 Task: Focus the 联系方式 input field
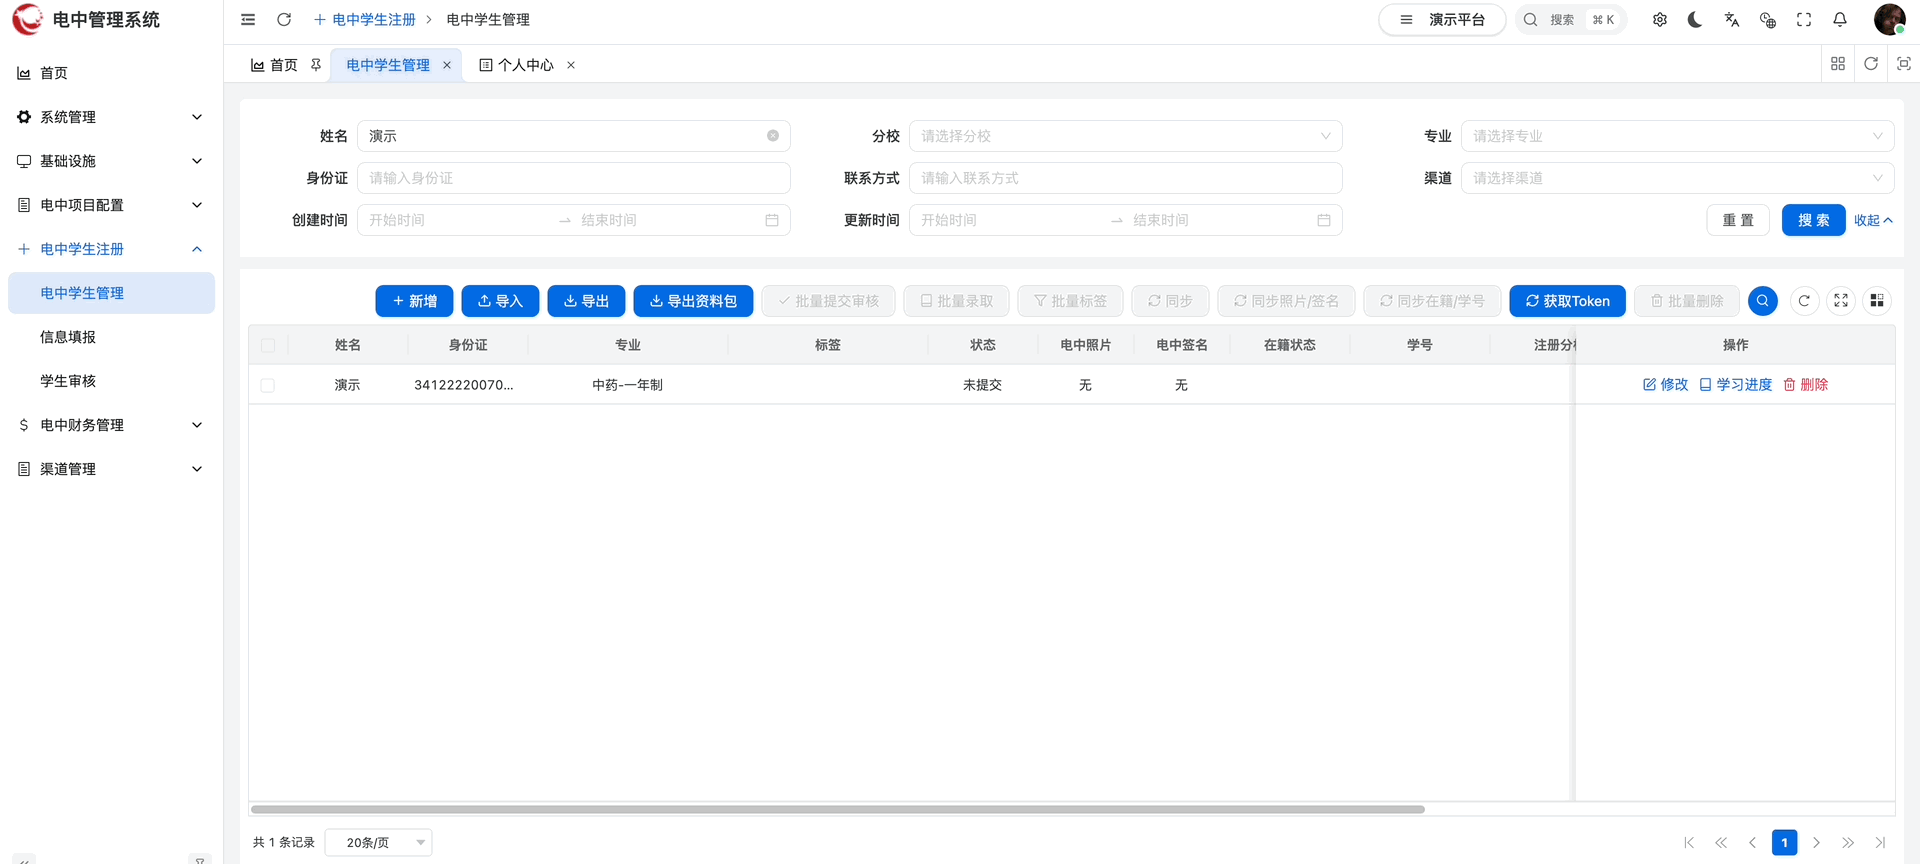click(1125, 178)
